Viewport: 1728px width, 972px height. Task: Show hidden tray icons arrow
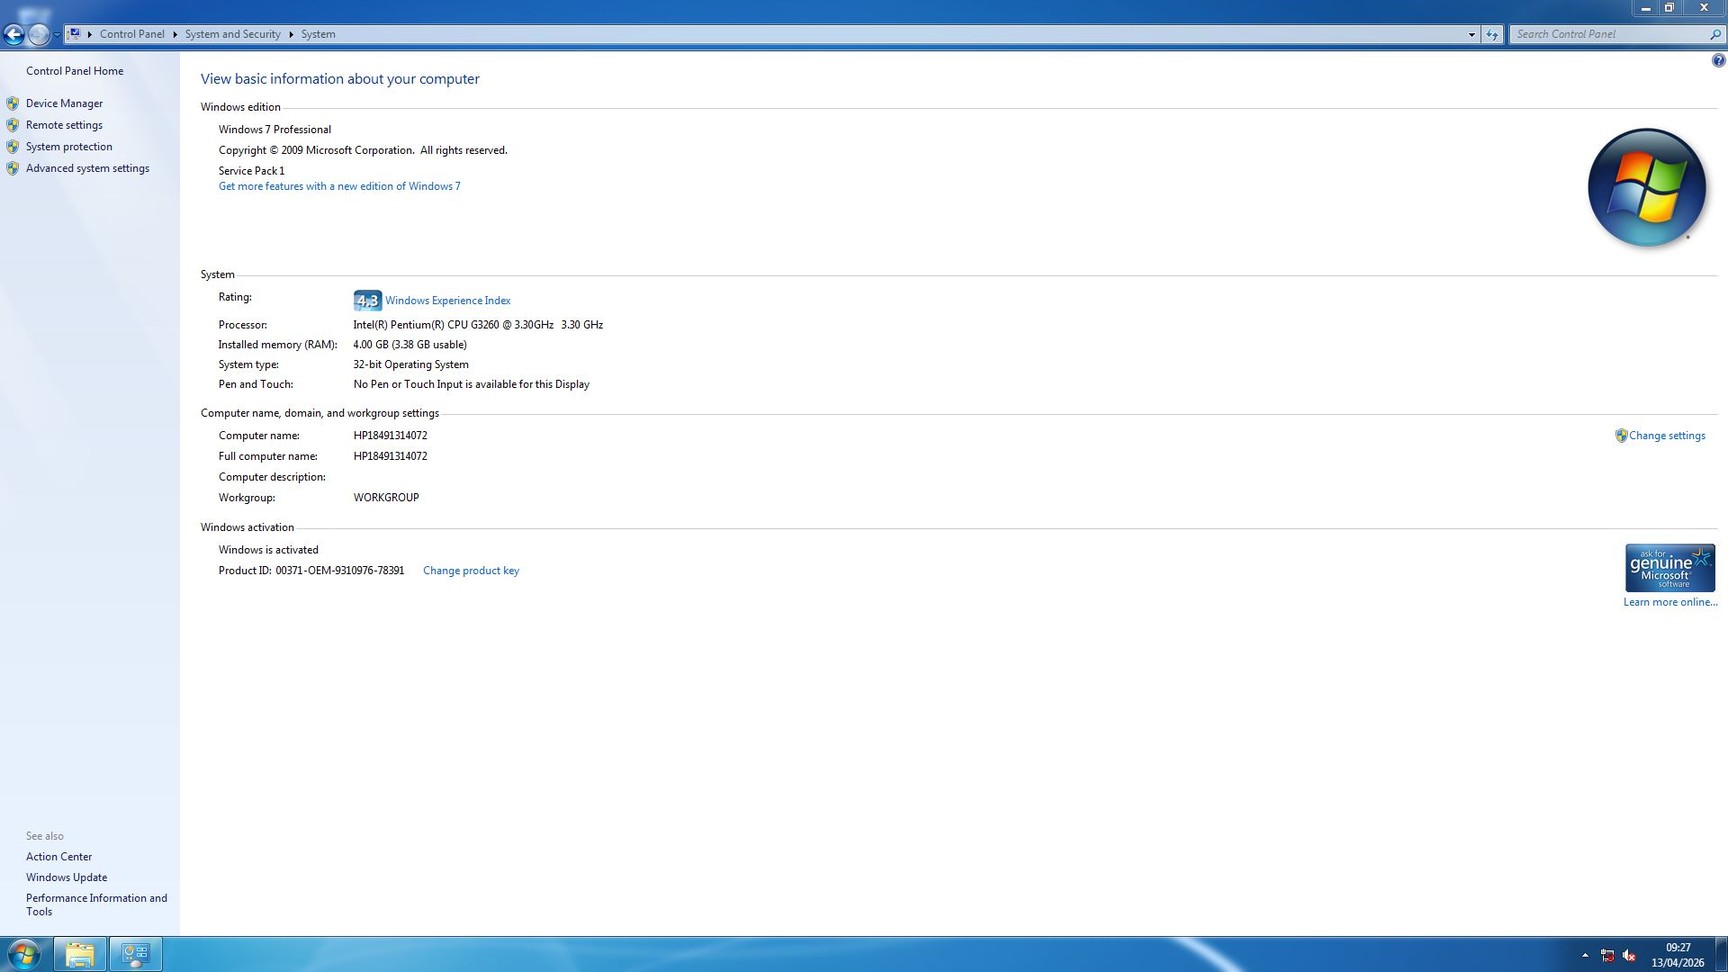click(x=1585, y=955)
